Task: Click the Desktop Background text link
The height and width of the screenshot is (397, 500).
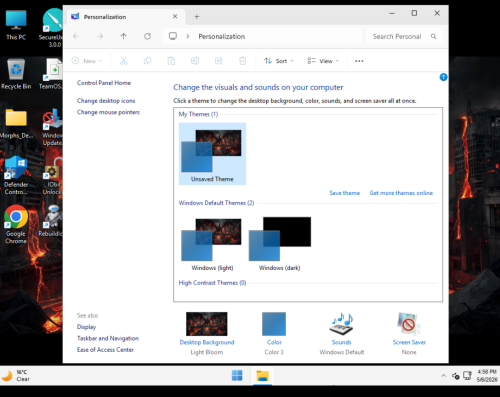Action: (207, 342)
